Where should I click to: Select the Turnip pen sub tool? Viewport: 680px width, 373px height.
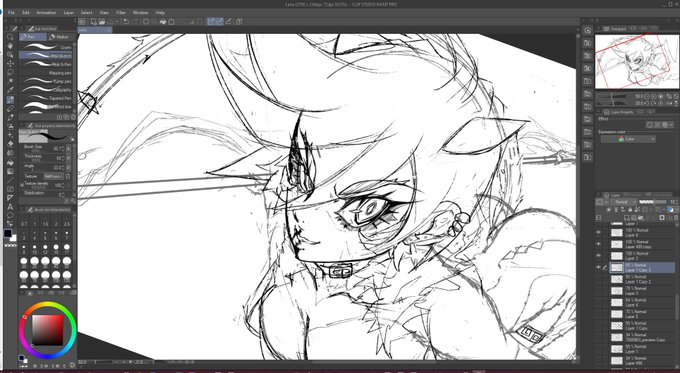click(46, 81)
